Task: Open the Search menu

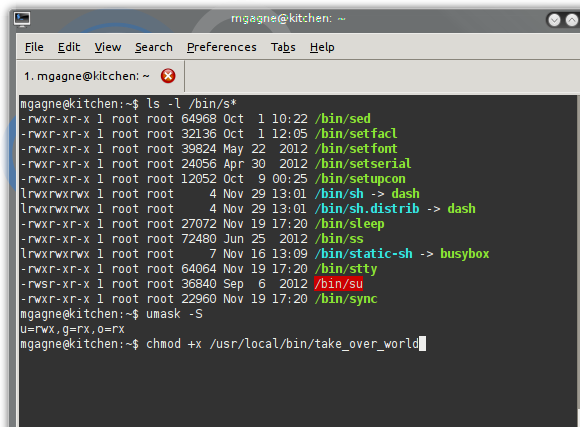Action: tap(154, 47)
